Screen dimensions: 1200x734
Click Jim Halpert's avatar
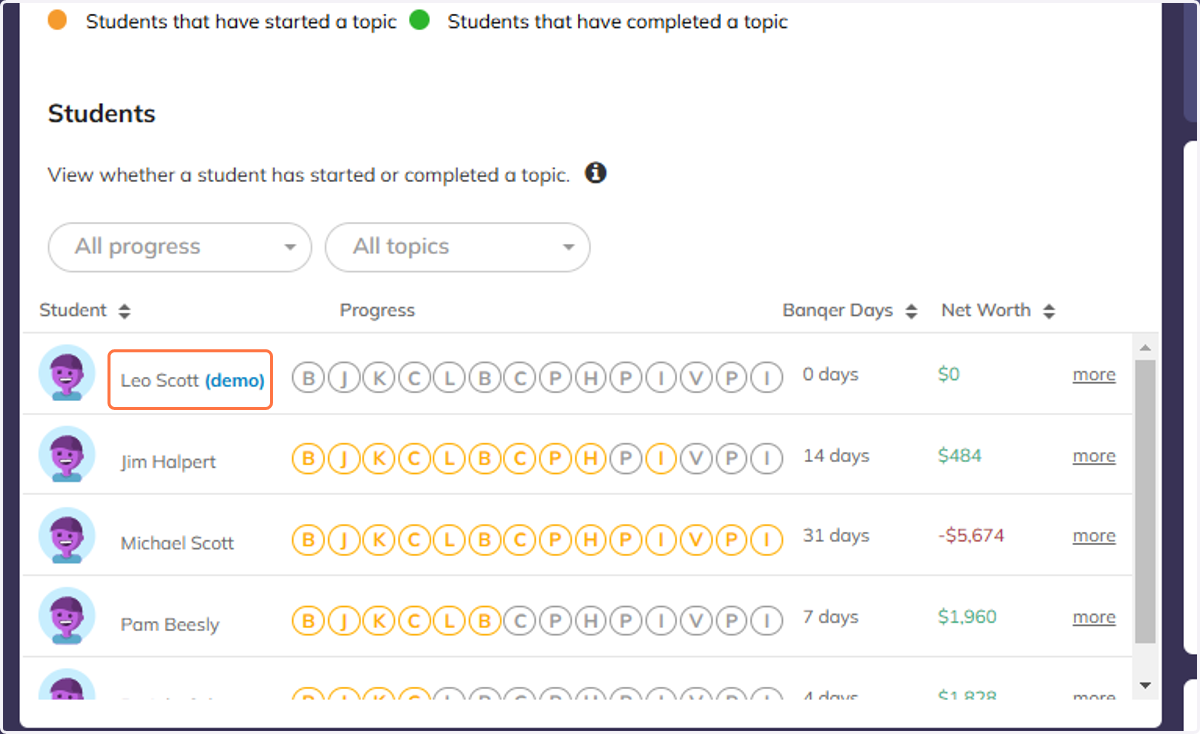coord(67,455)
